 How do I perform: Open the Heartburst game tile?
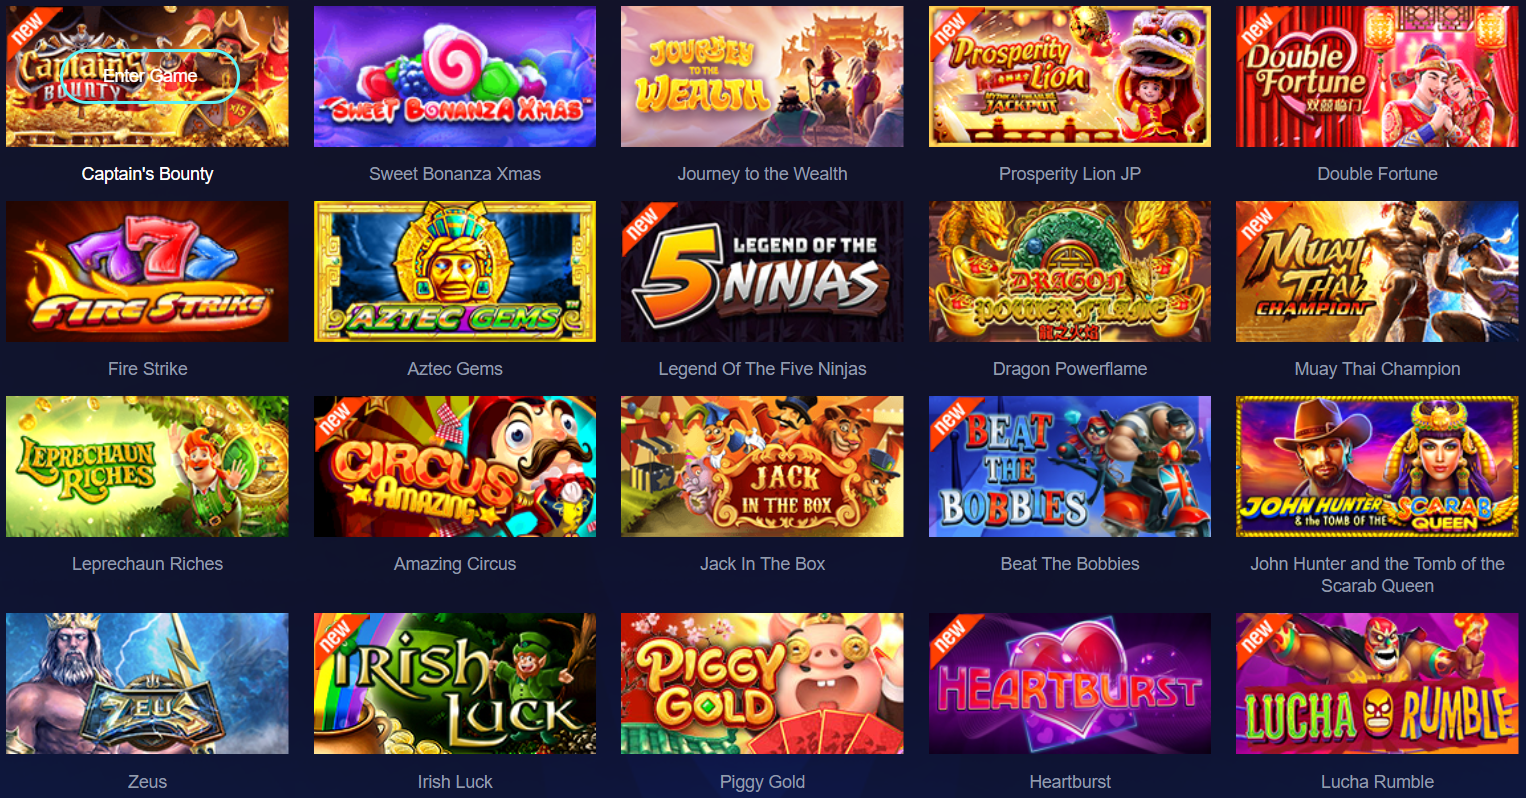point(1070,683)
